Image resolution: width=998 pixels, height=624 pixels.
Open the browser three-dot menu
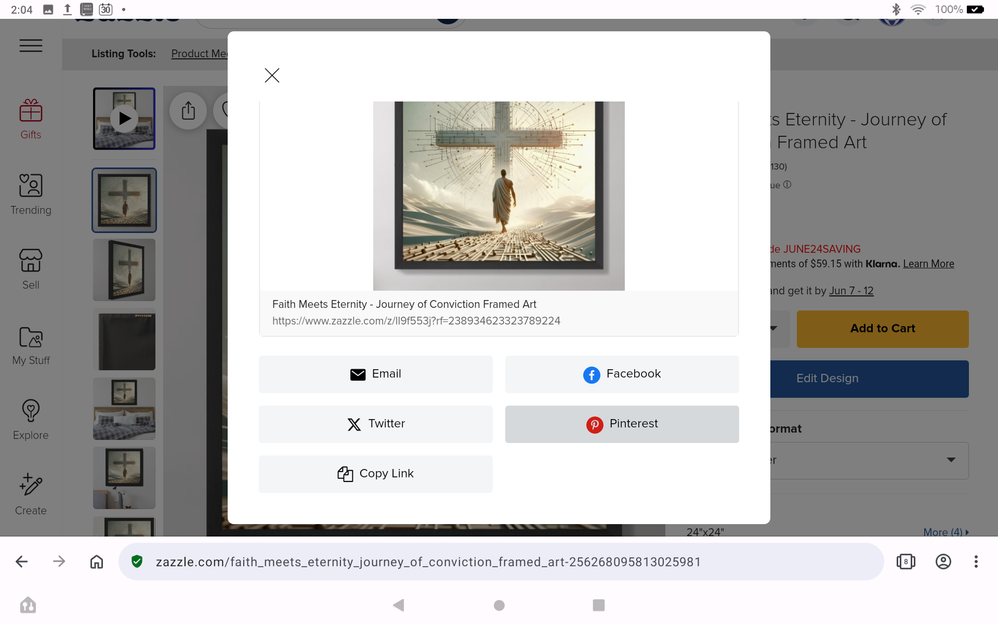pyautogui.click(x=976, y=562)
